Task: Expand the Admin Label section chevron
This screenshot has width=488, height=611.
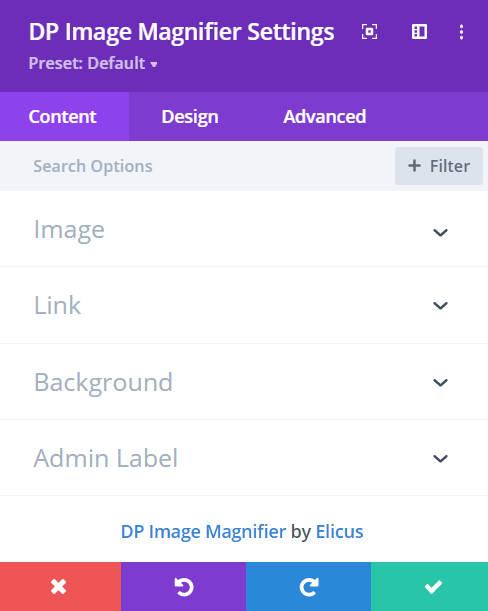Action: pos(440,459)
